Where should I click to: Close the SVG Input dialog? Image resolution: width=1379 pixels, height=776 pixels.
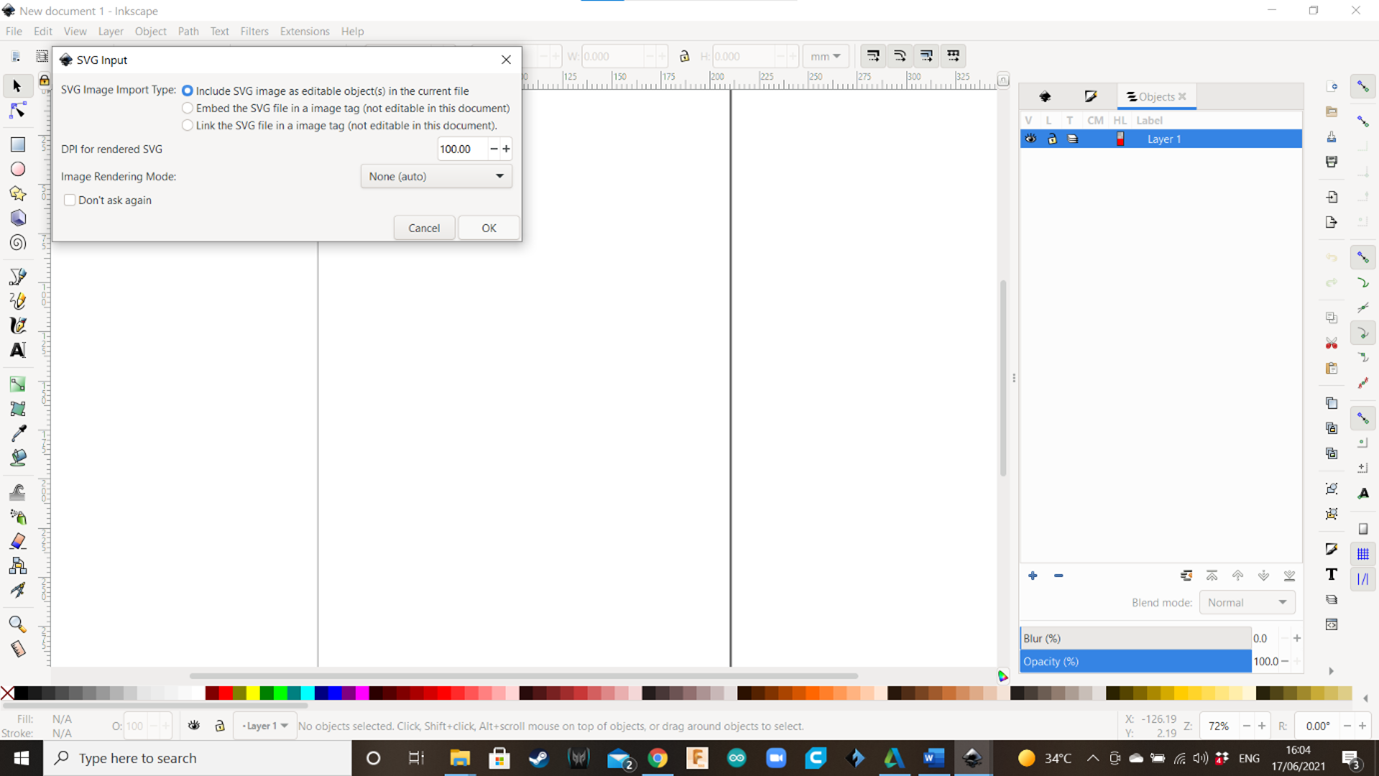pyautogui.click(x=506, y=60)
